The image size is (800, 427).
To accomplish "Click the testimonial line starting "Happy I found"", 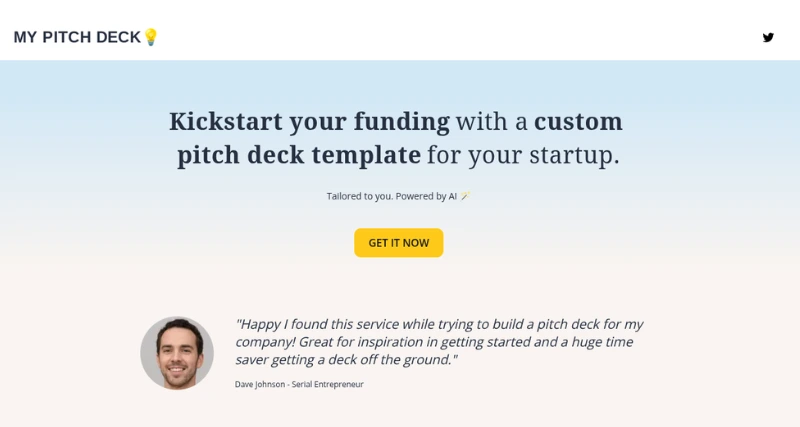I will click(x=439, y=324).
